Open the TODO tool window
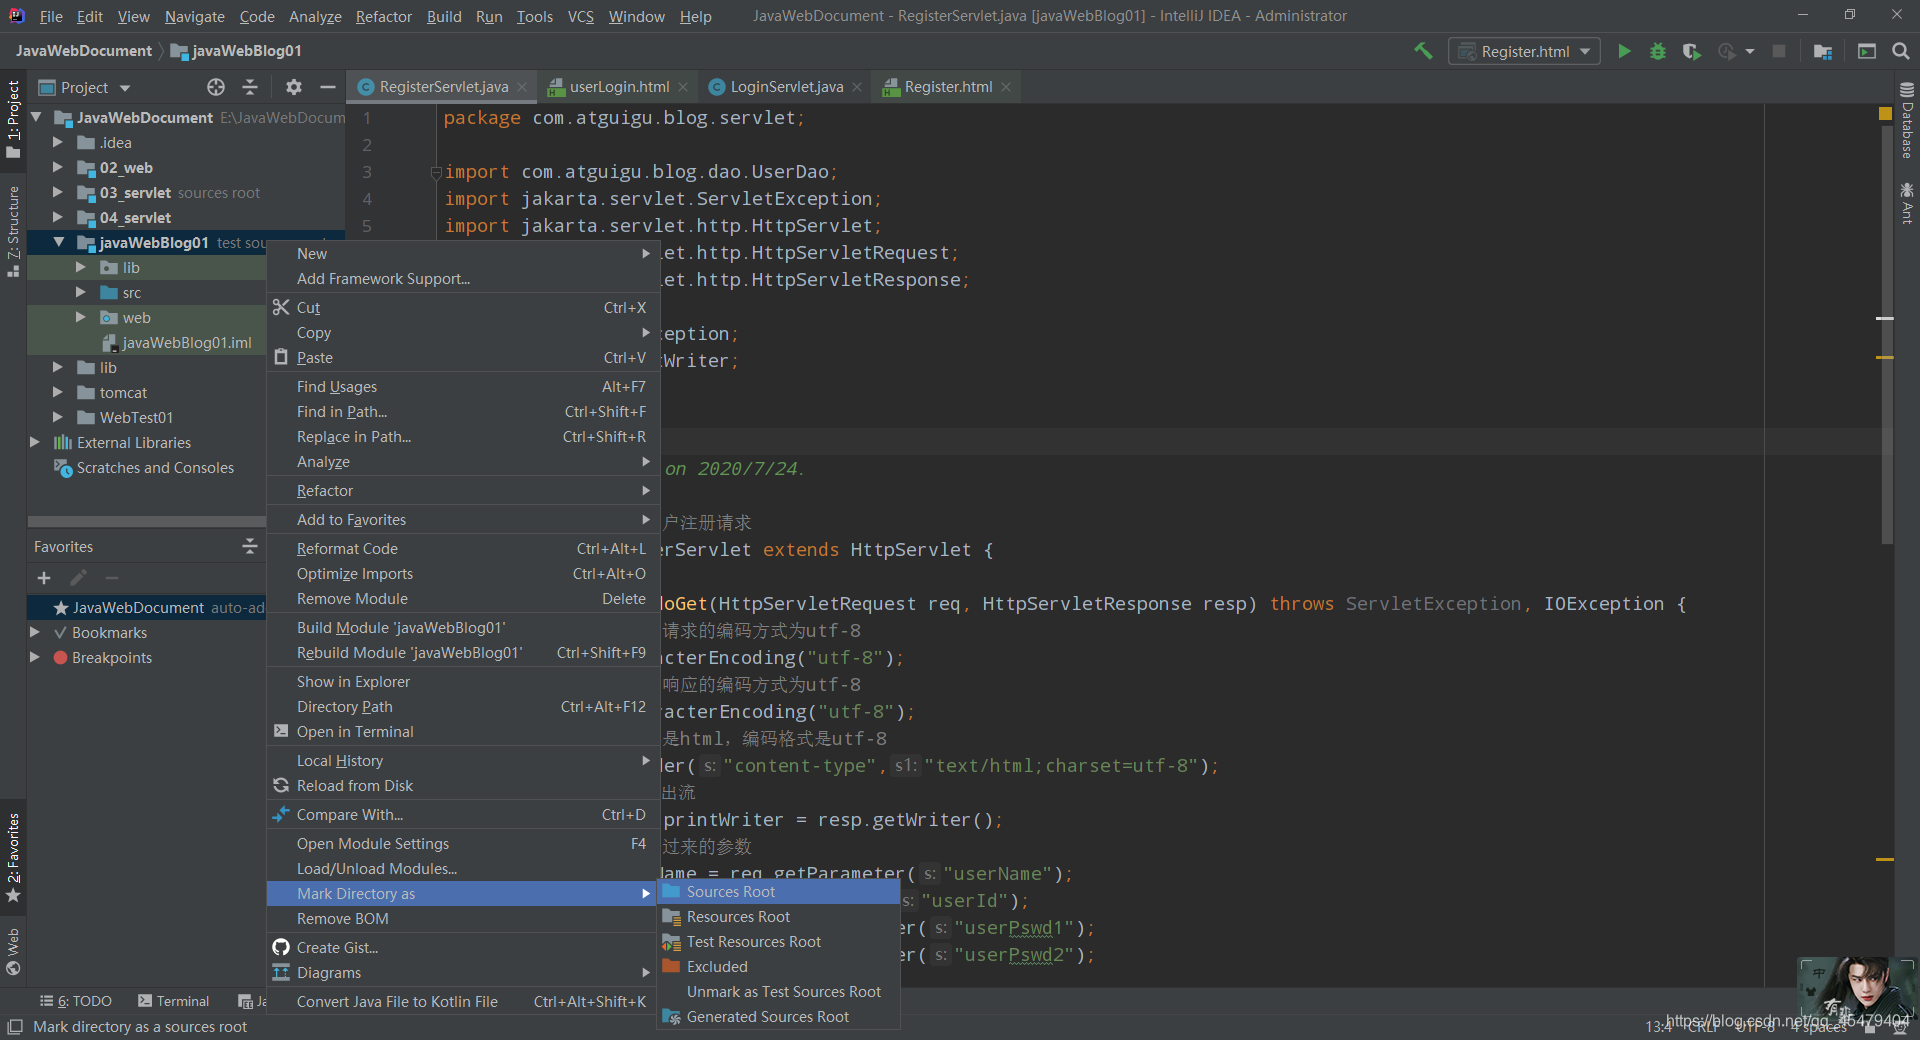Viewport: 1920px width, 1040px height. 76,1001
